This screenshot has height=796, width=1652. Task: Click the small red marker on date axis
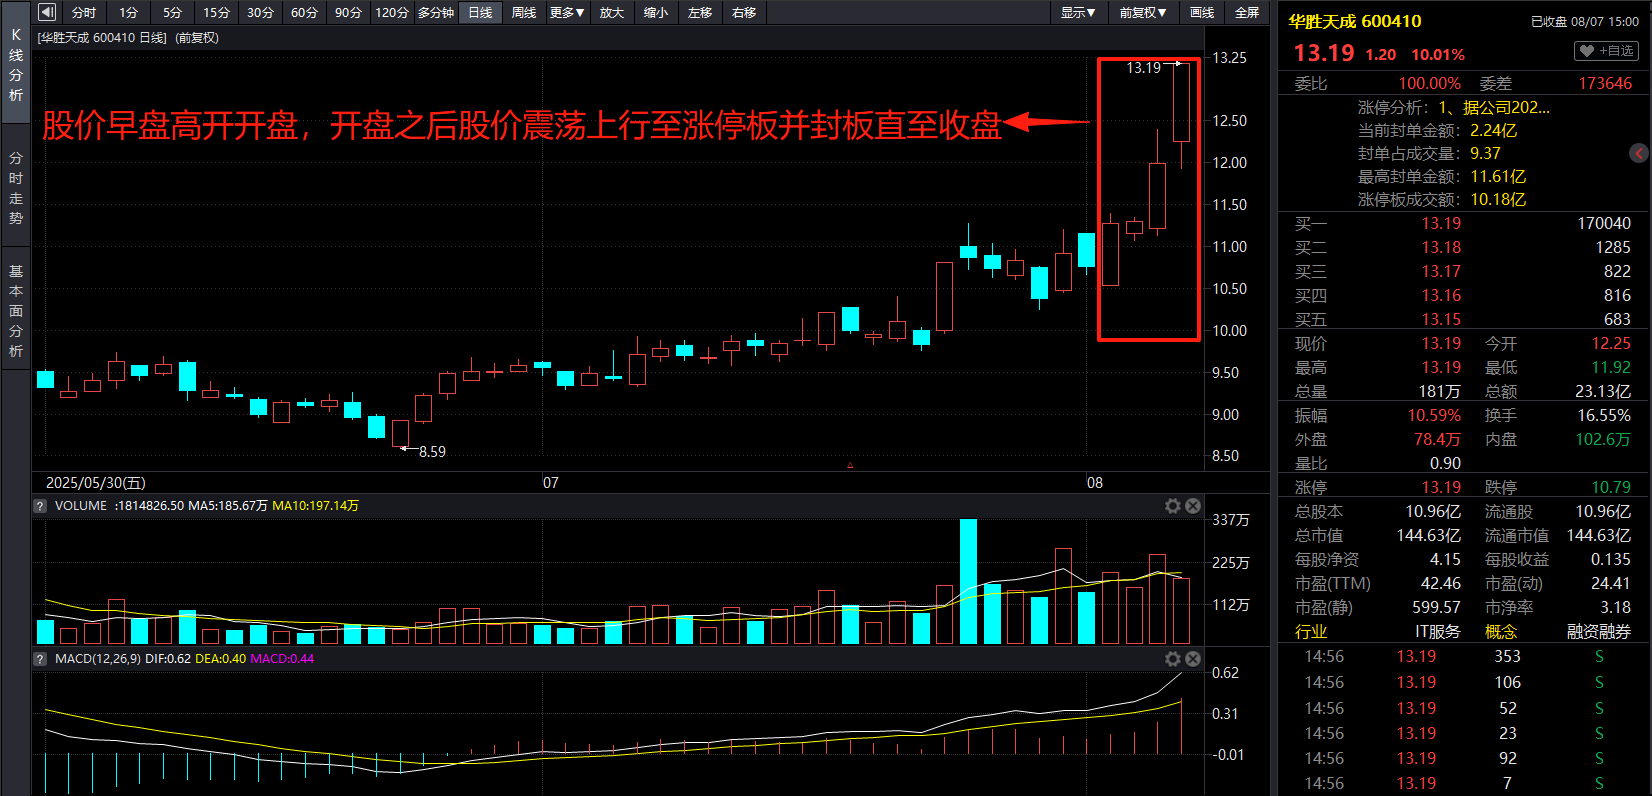click(x=850, y=465)
